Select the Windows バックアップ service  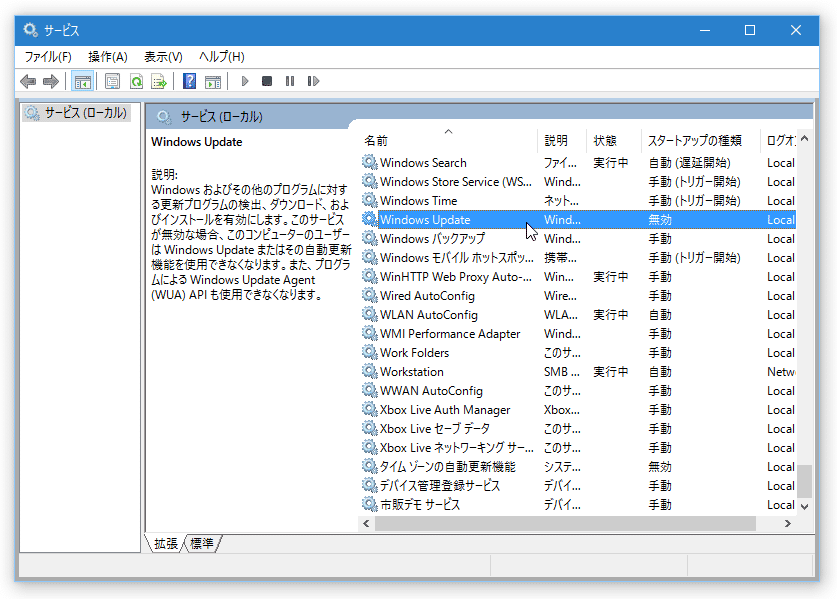pos(432,239)
